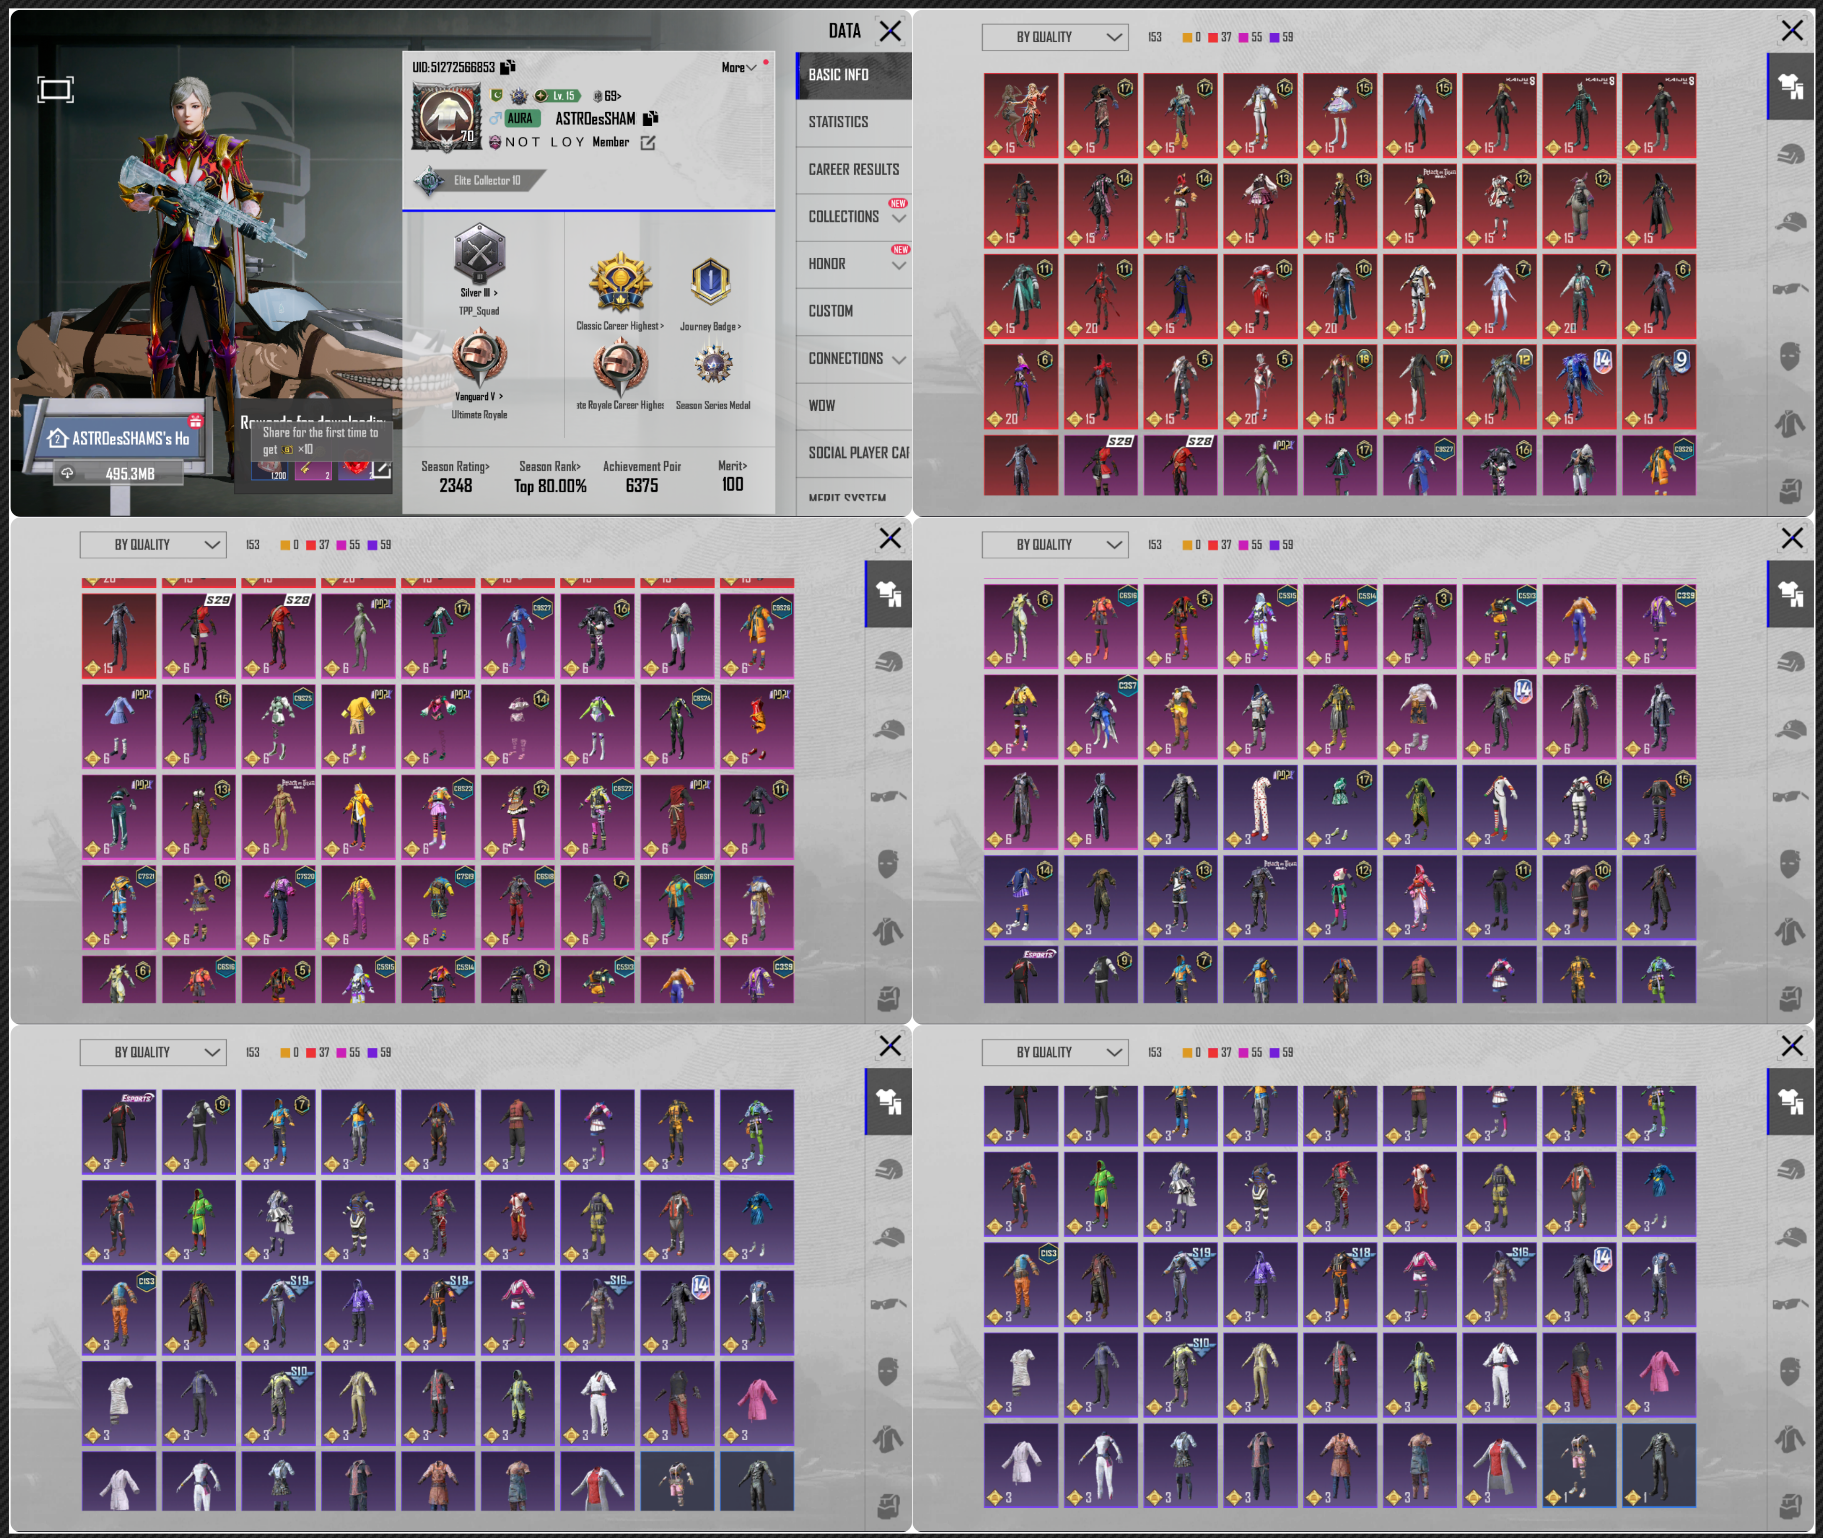The width and height of the screenshot is (1823, 1538).
Task: Open BY QUALITY dropdown in bottom-right panel
Action: point(1055,1053)
